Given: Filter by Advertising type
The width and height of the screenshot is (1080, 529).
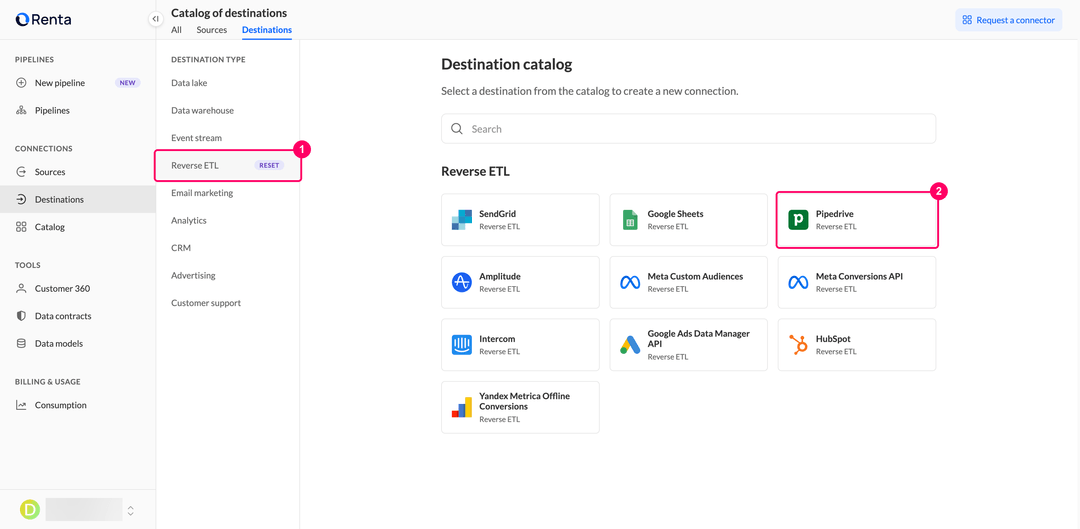Looking at the screenshot, I should (194, 275).
